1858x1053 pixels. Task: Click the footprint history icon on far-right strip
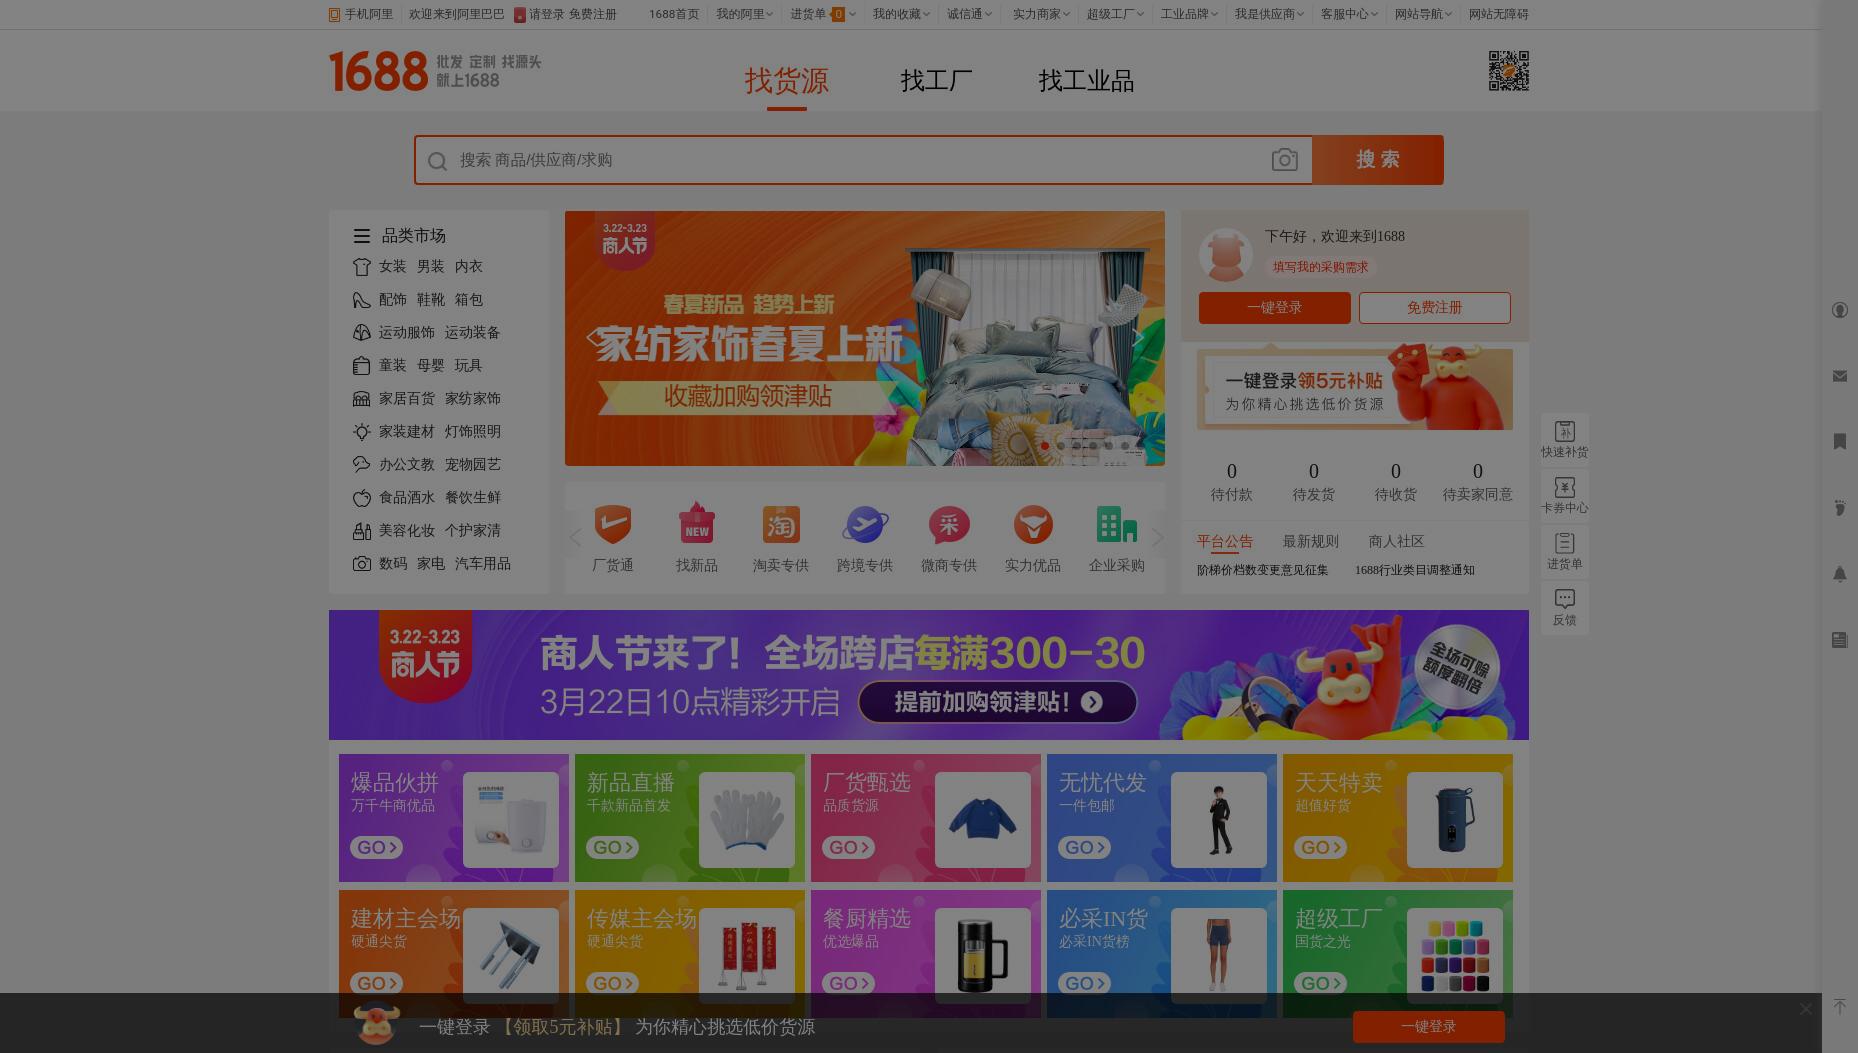1839,508
